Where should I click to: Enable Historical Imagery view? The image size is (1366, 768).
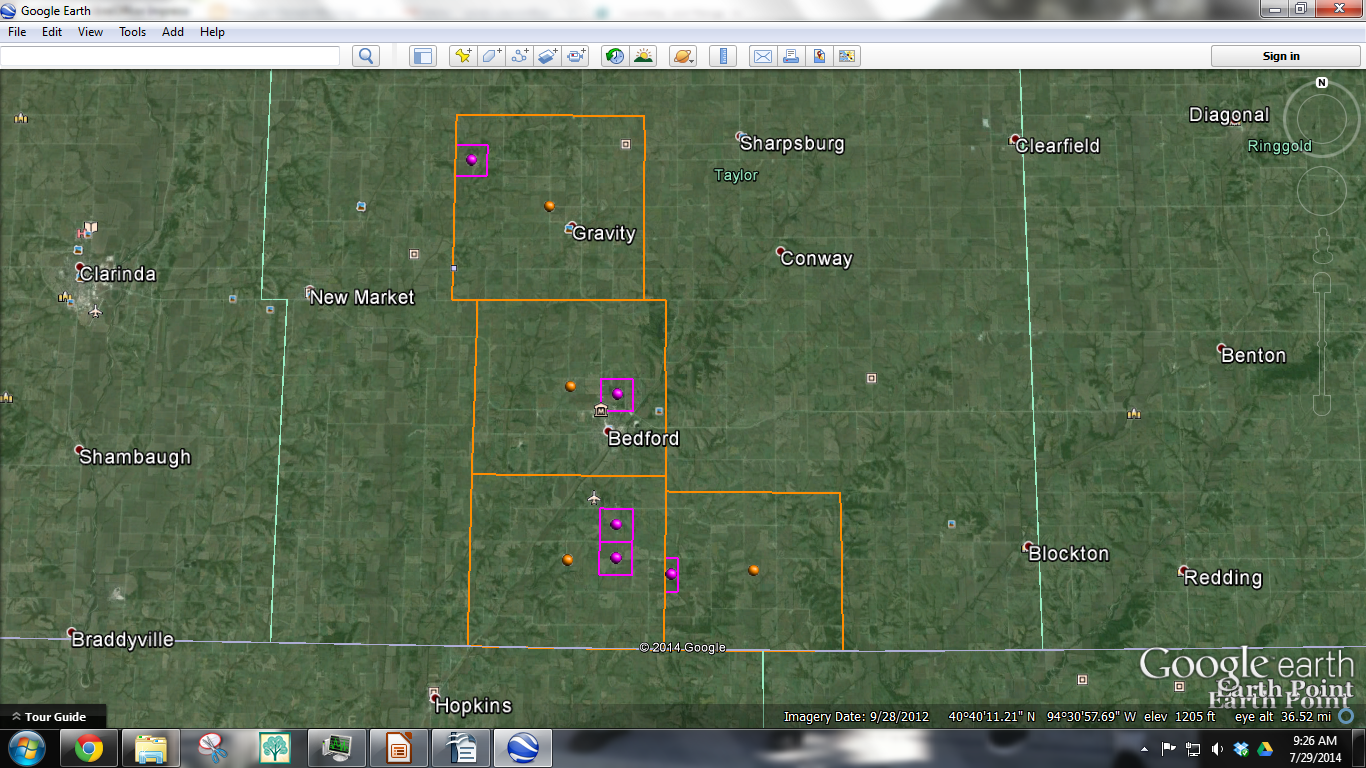tap(617, 56)
